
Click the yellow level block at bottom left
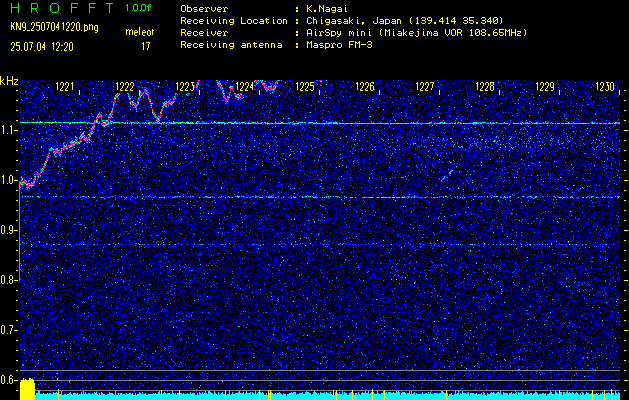coord(27,389)
